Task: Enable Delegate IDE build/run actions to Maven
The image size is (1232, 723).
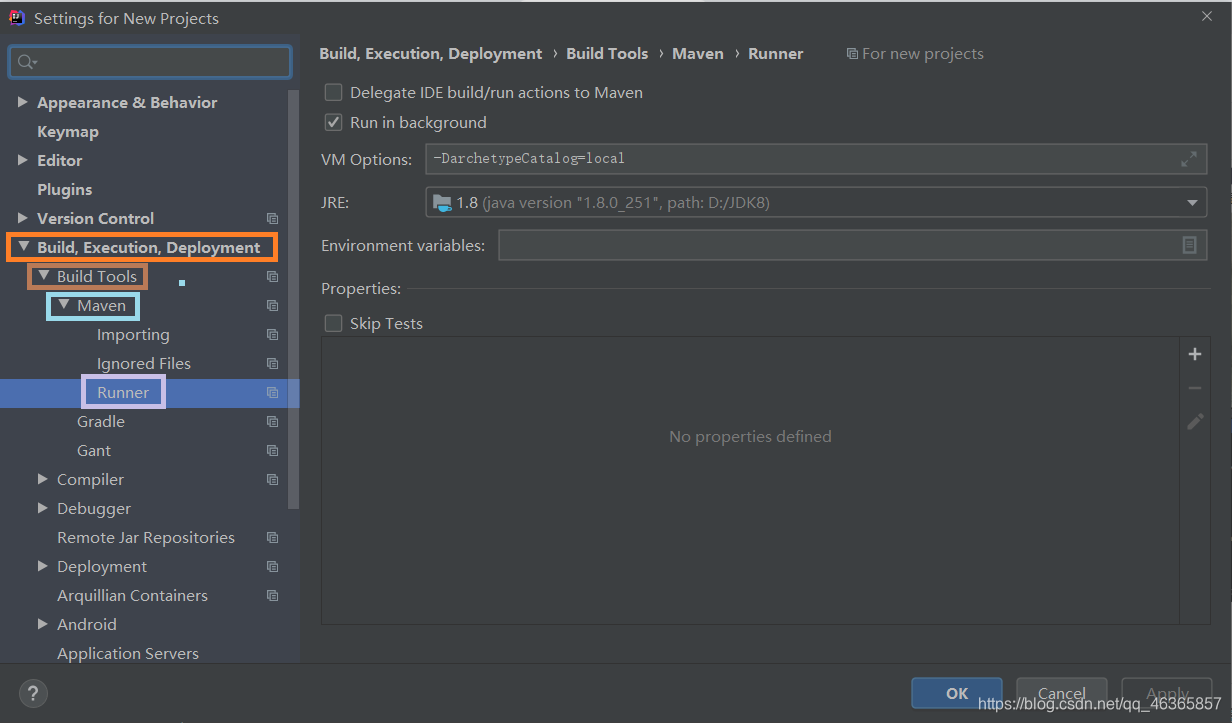Action: point(334,92)
